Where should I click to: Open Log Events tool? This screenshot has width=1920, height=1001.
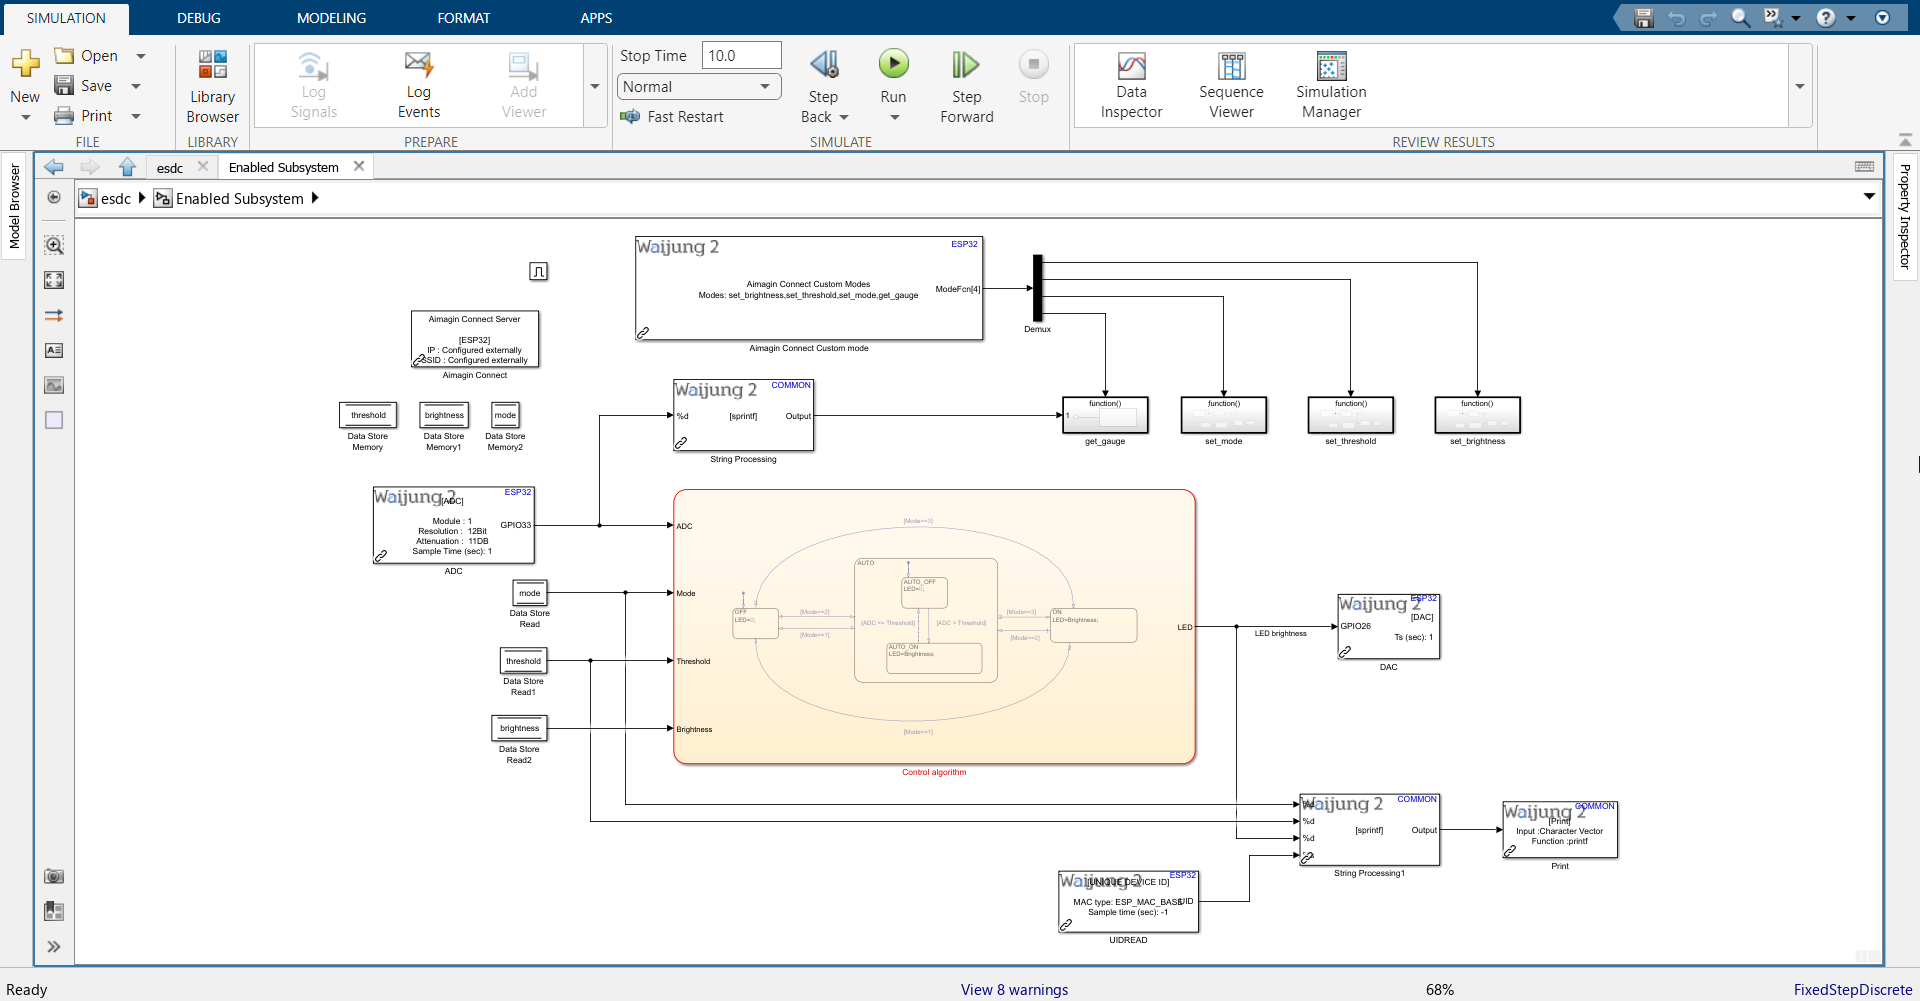pos(418,86)
